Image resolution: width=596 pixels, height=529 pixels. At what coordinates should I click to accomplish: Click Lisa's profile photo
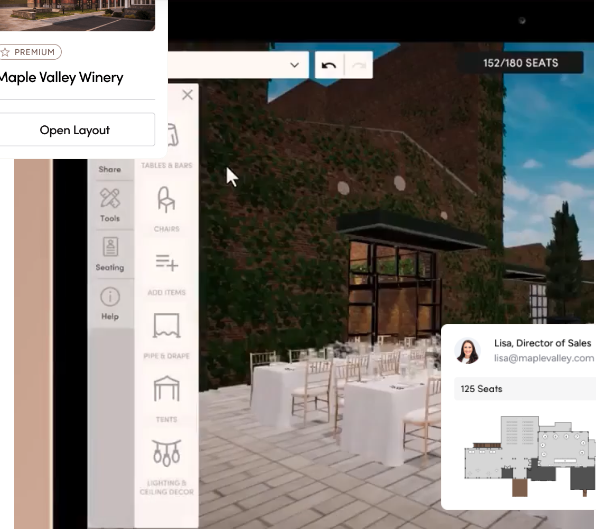467,350
